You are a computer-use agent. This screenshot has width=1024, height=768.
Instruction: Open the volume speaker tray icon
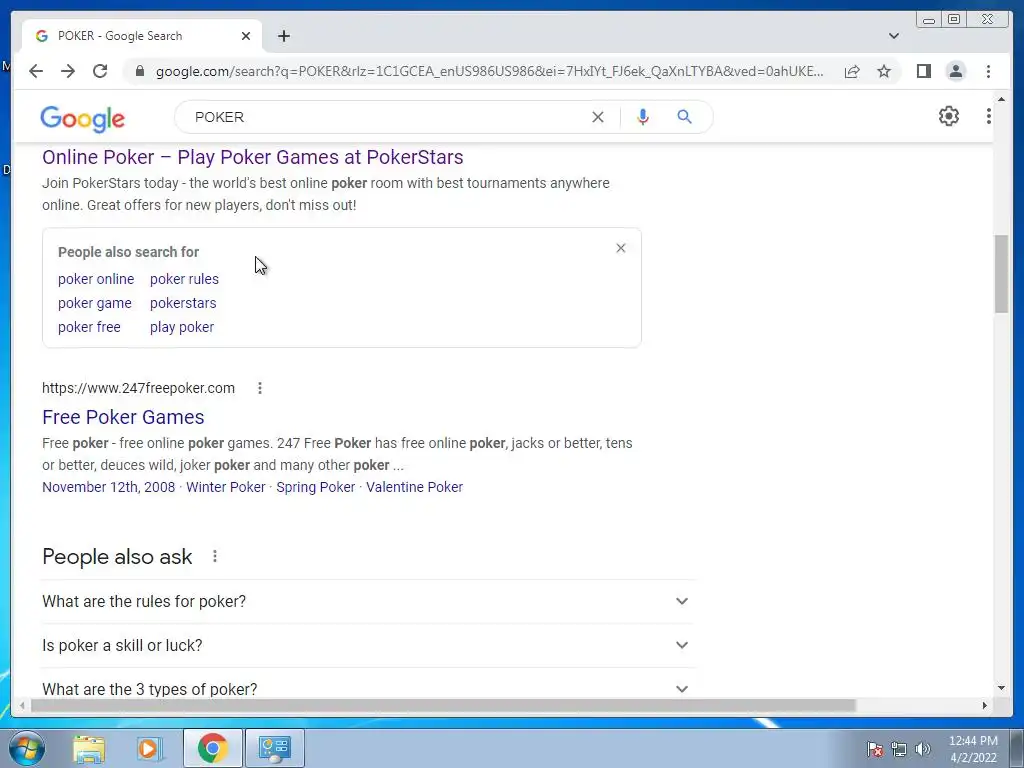click(x=923, y=749)
